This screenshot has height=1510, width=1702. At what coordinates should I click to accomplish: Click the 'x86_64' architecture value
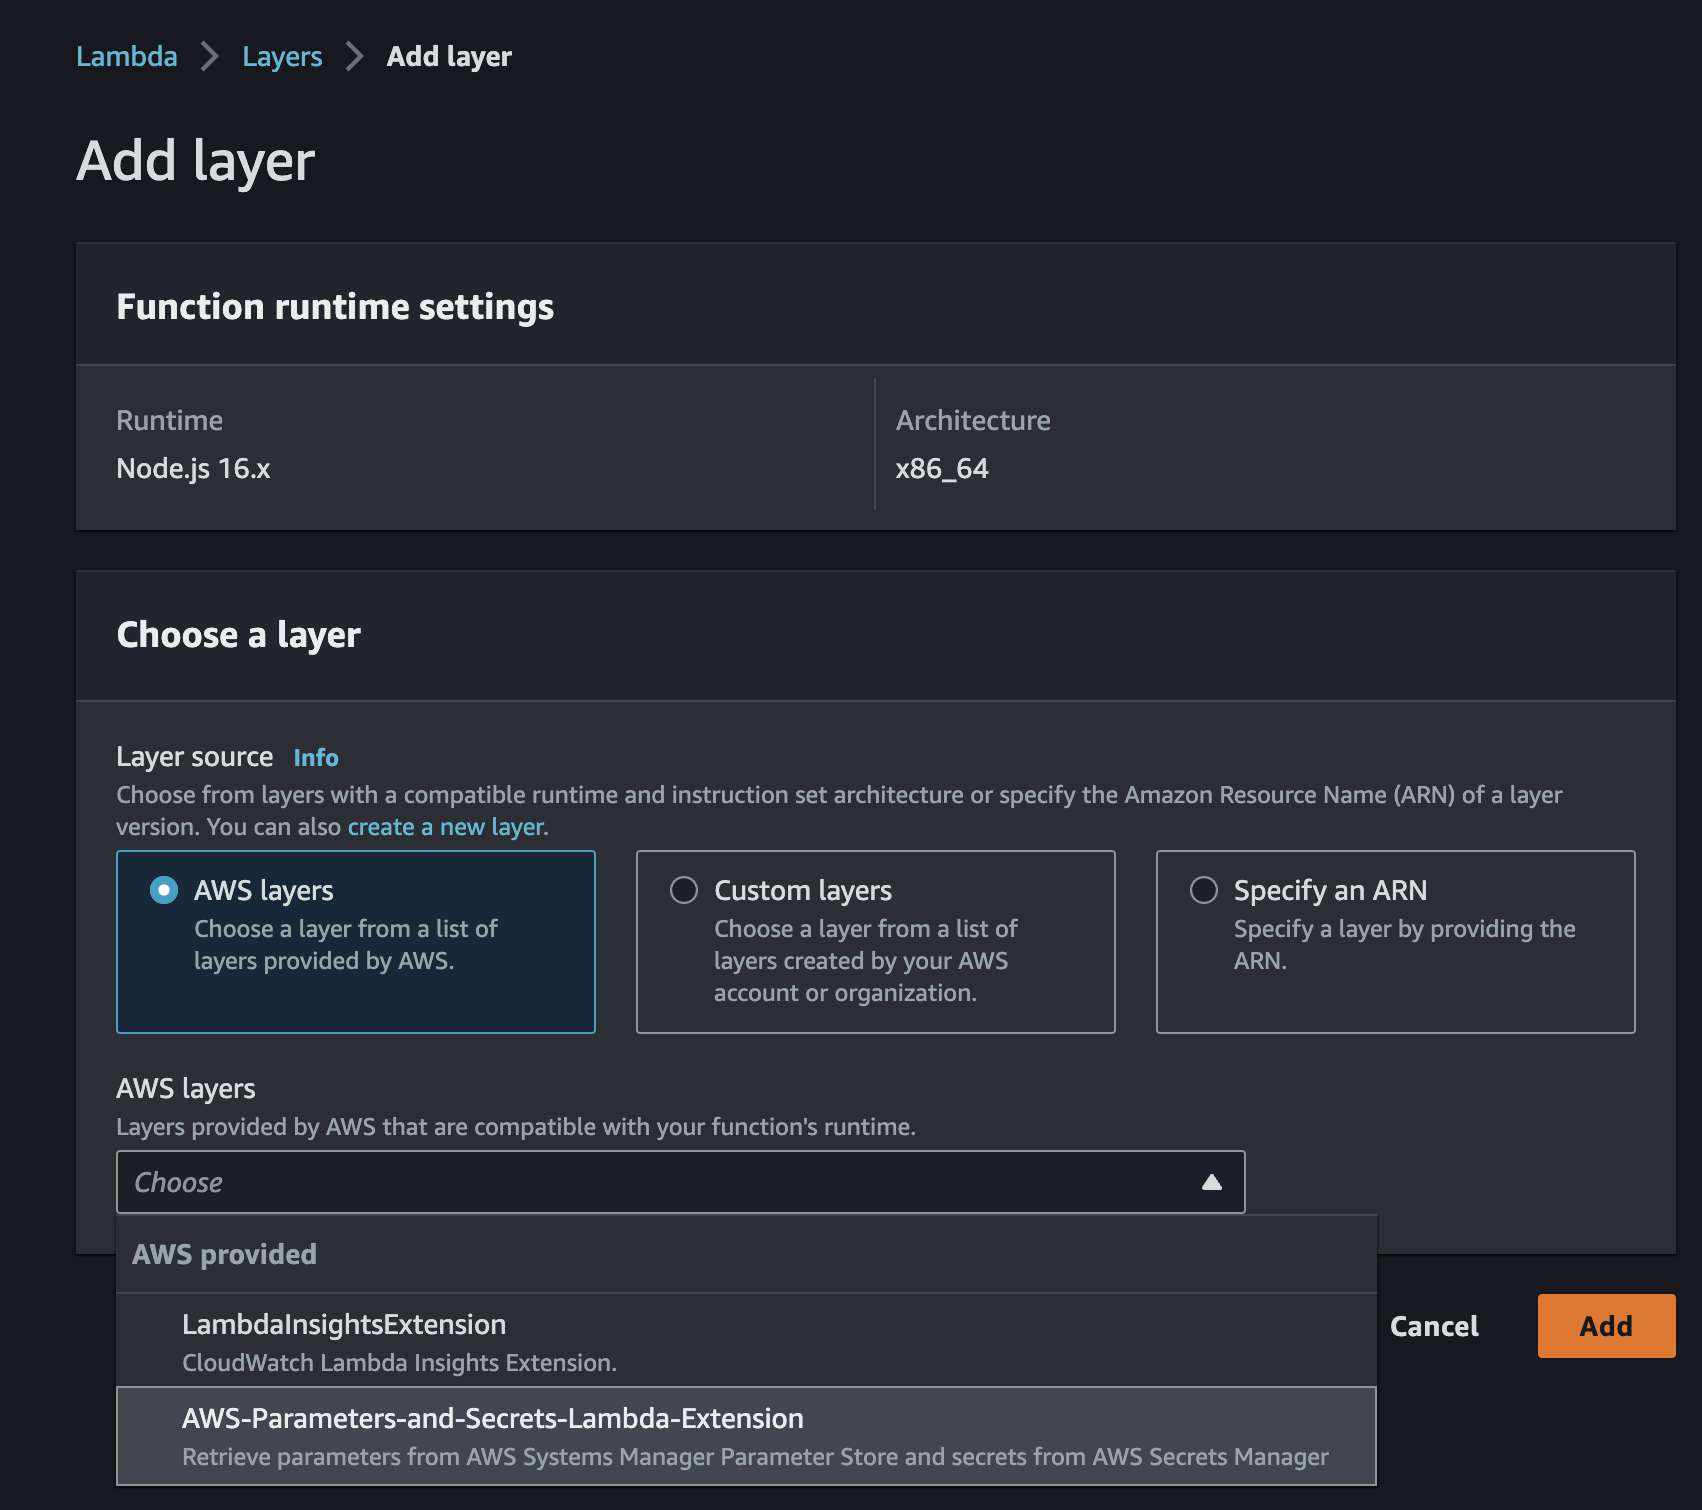coord(942,468)
